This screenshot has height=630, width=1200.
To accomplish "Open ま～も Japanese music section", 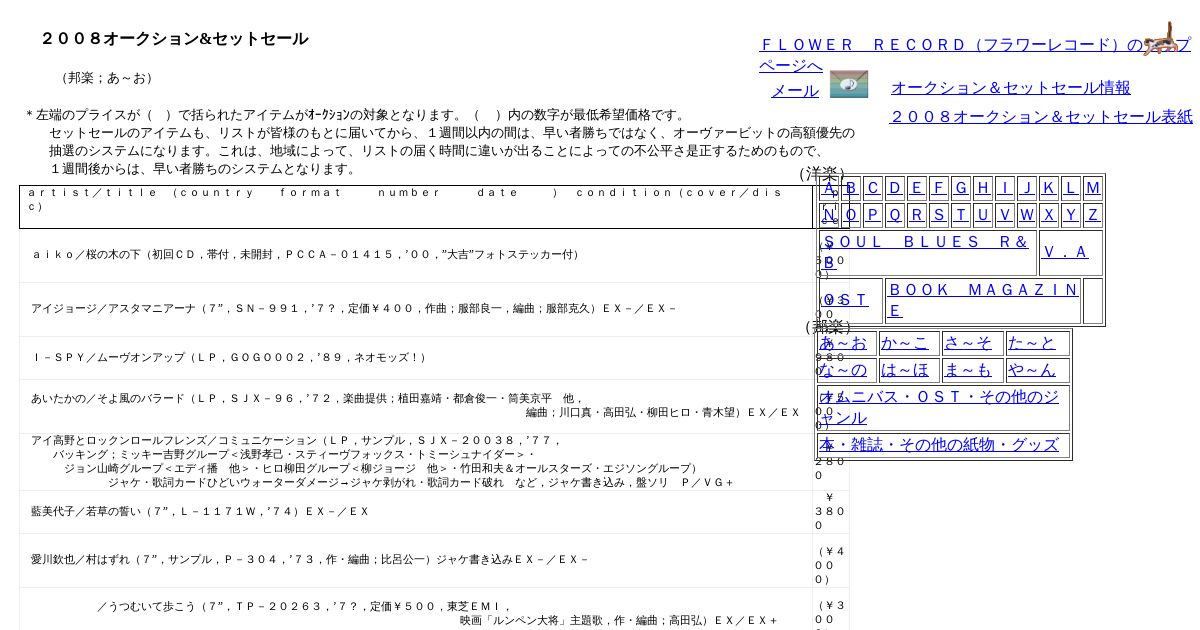I will (x=968, y=370).
